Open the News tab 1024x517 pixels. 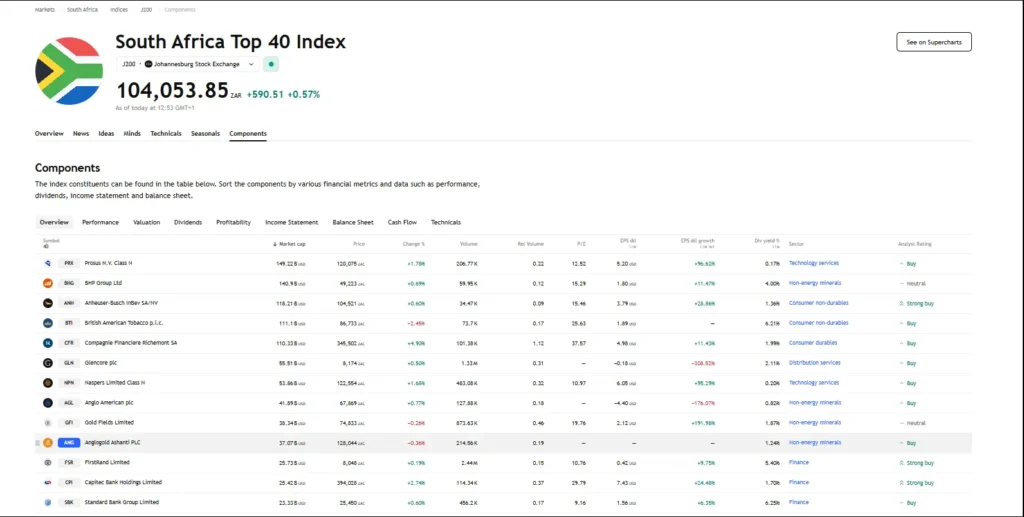pos(81,133)
